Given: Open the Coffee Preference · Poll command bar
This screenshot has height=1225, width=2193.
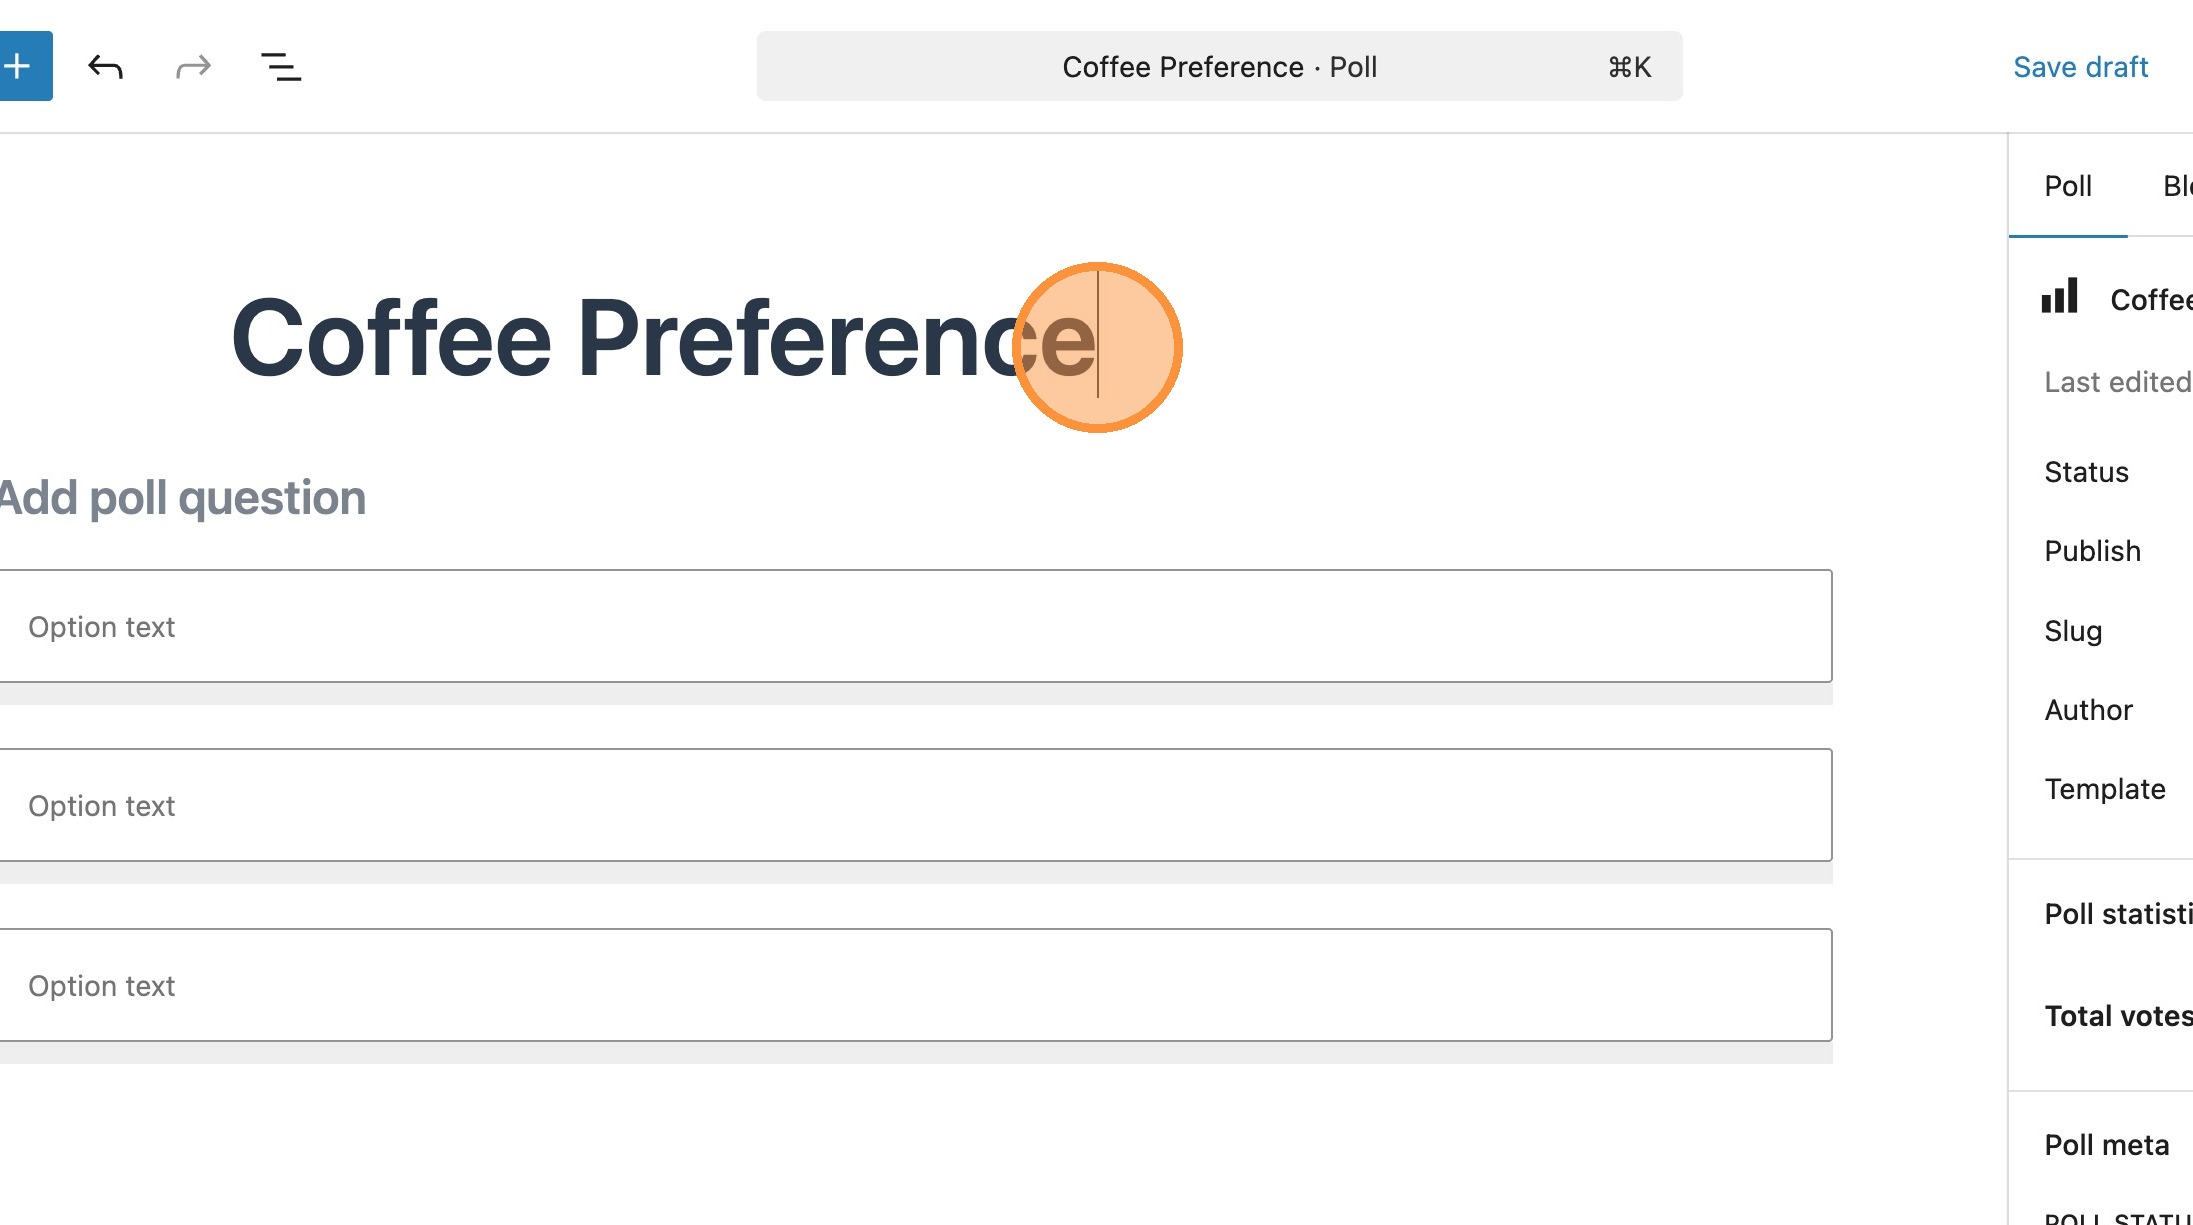Looking at the screenshot, I should coord(1218,67).
